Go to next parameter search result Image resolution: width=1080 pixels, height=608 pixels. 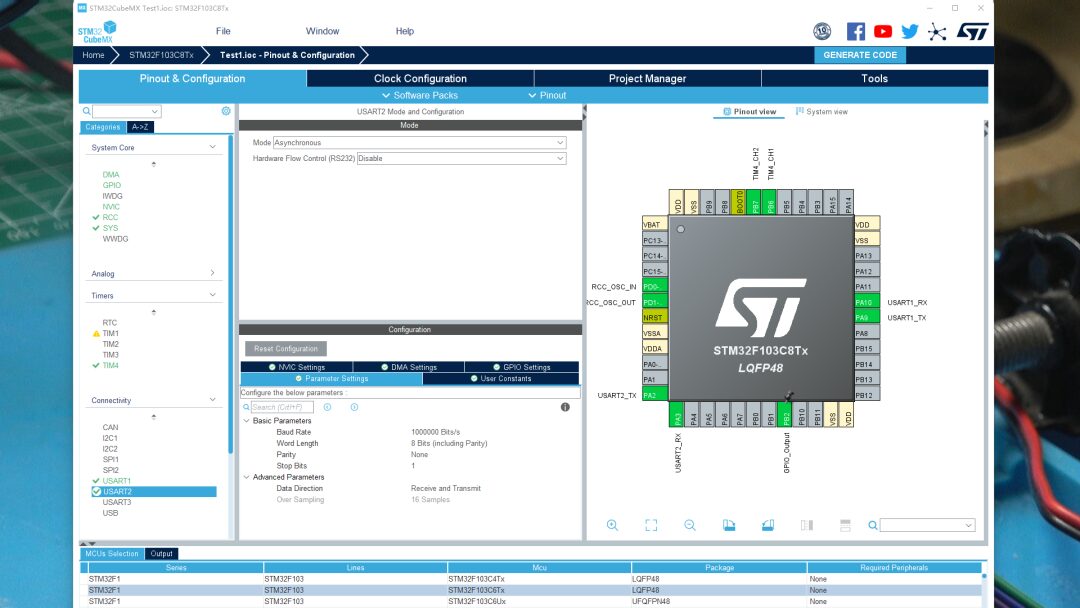point(354,407)
